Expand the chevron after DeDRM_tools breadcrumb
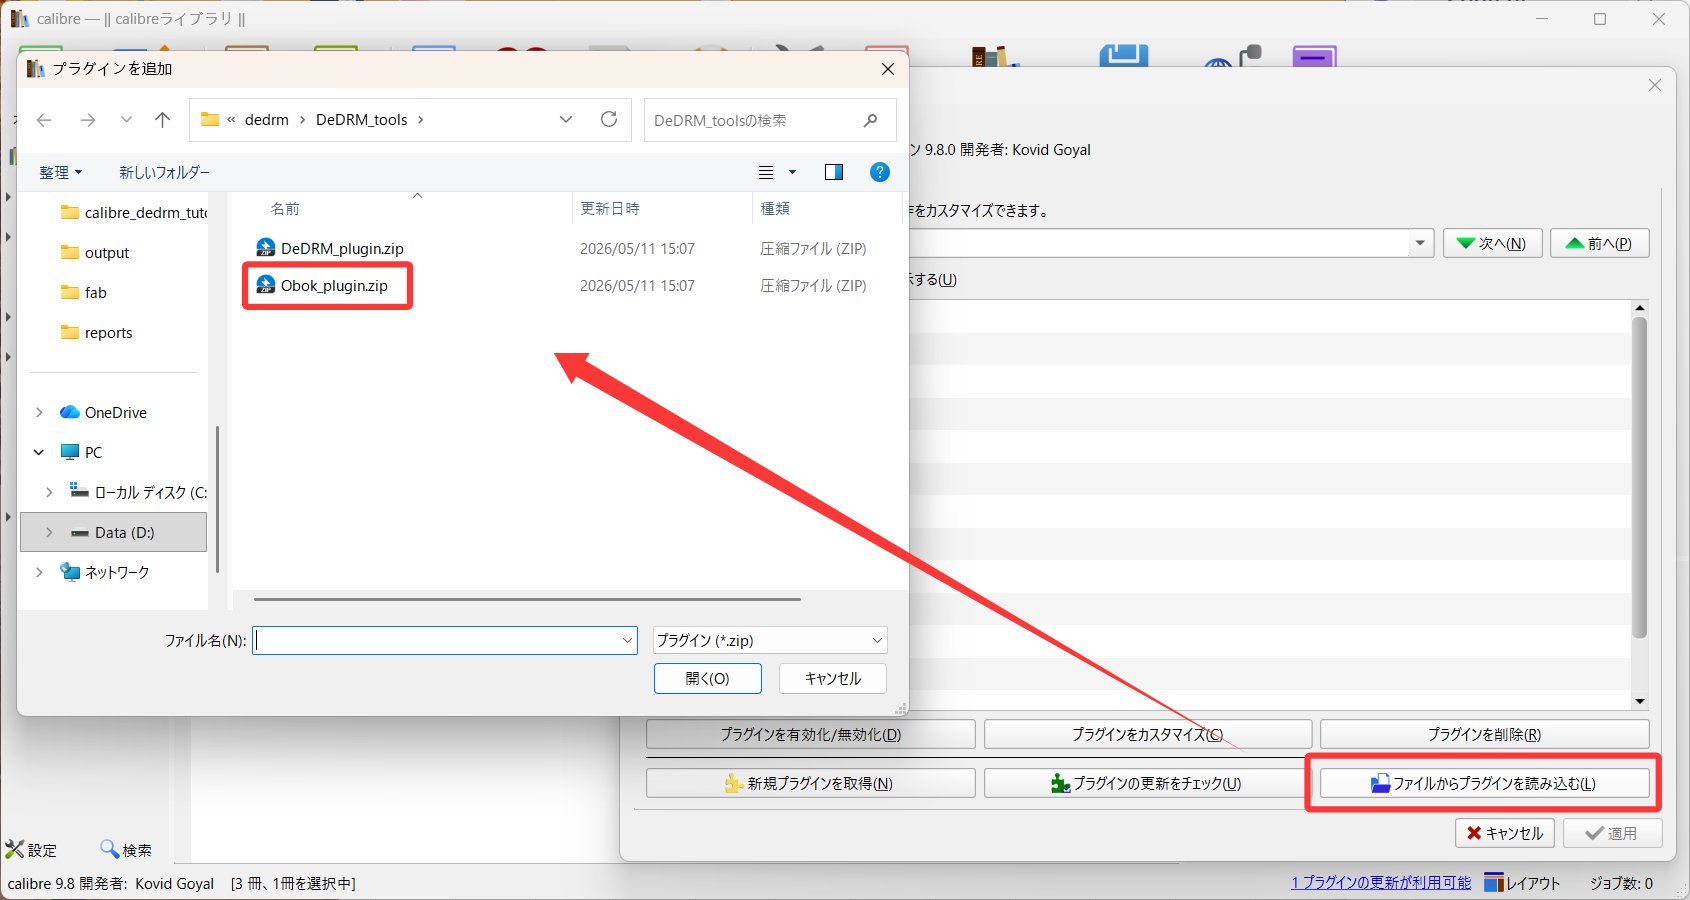The height and width of the screenshot is (900, 1690). click(421, 120)
